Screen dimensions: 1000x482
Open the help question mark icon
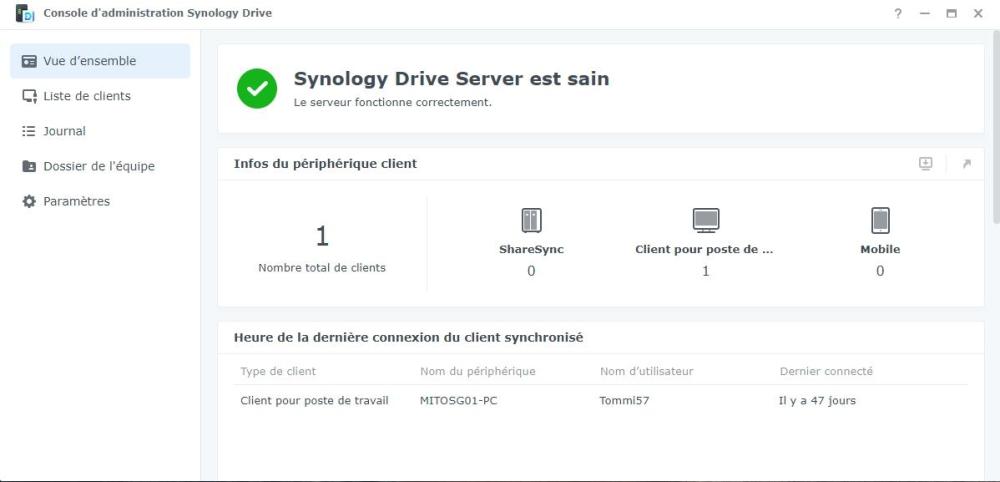point(898,13)
